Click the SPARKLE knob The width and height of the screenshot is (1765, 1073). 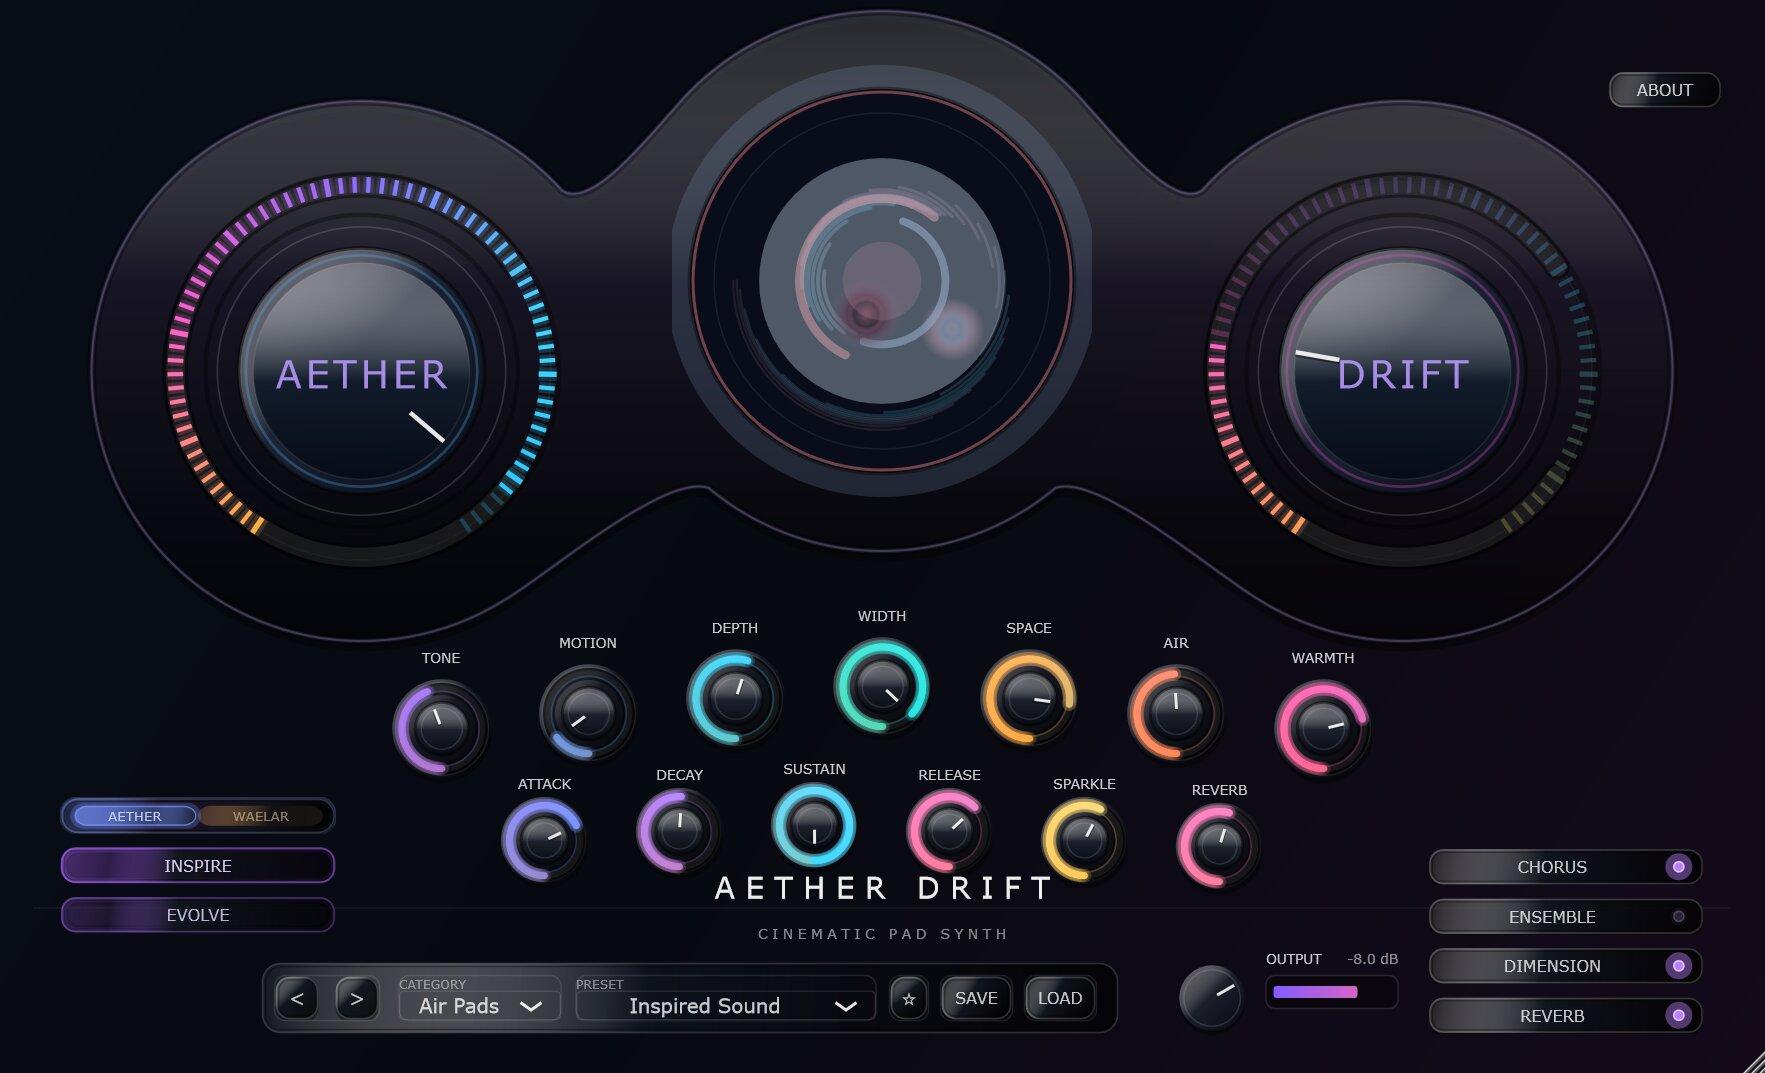(x=1084, y=839)
